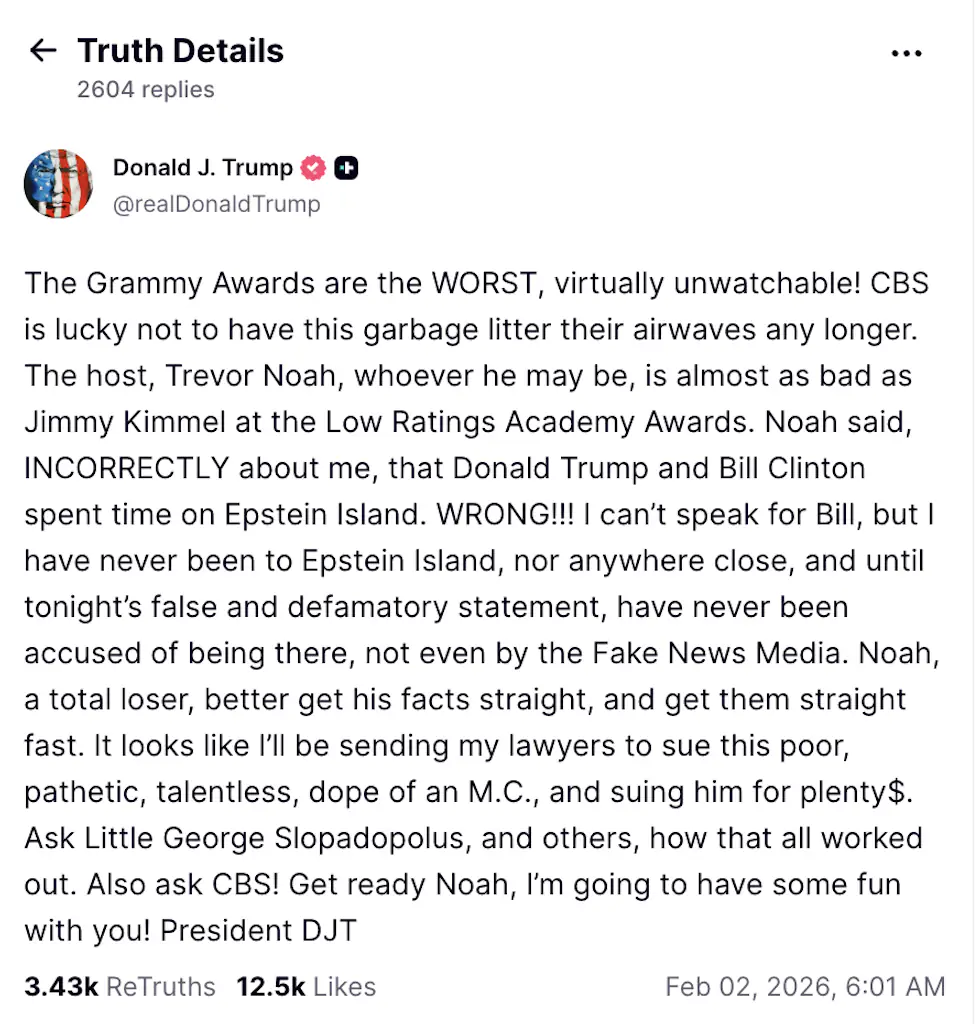Open the flag-themed profile avatar
976x1024 pixels.
point(58,184)
